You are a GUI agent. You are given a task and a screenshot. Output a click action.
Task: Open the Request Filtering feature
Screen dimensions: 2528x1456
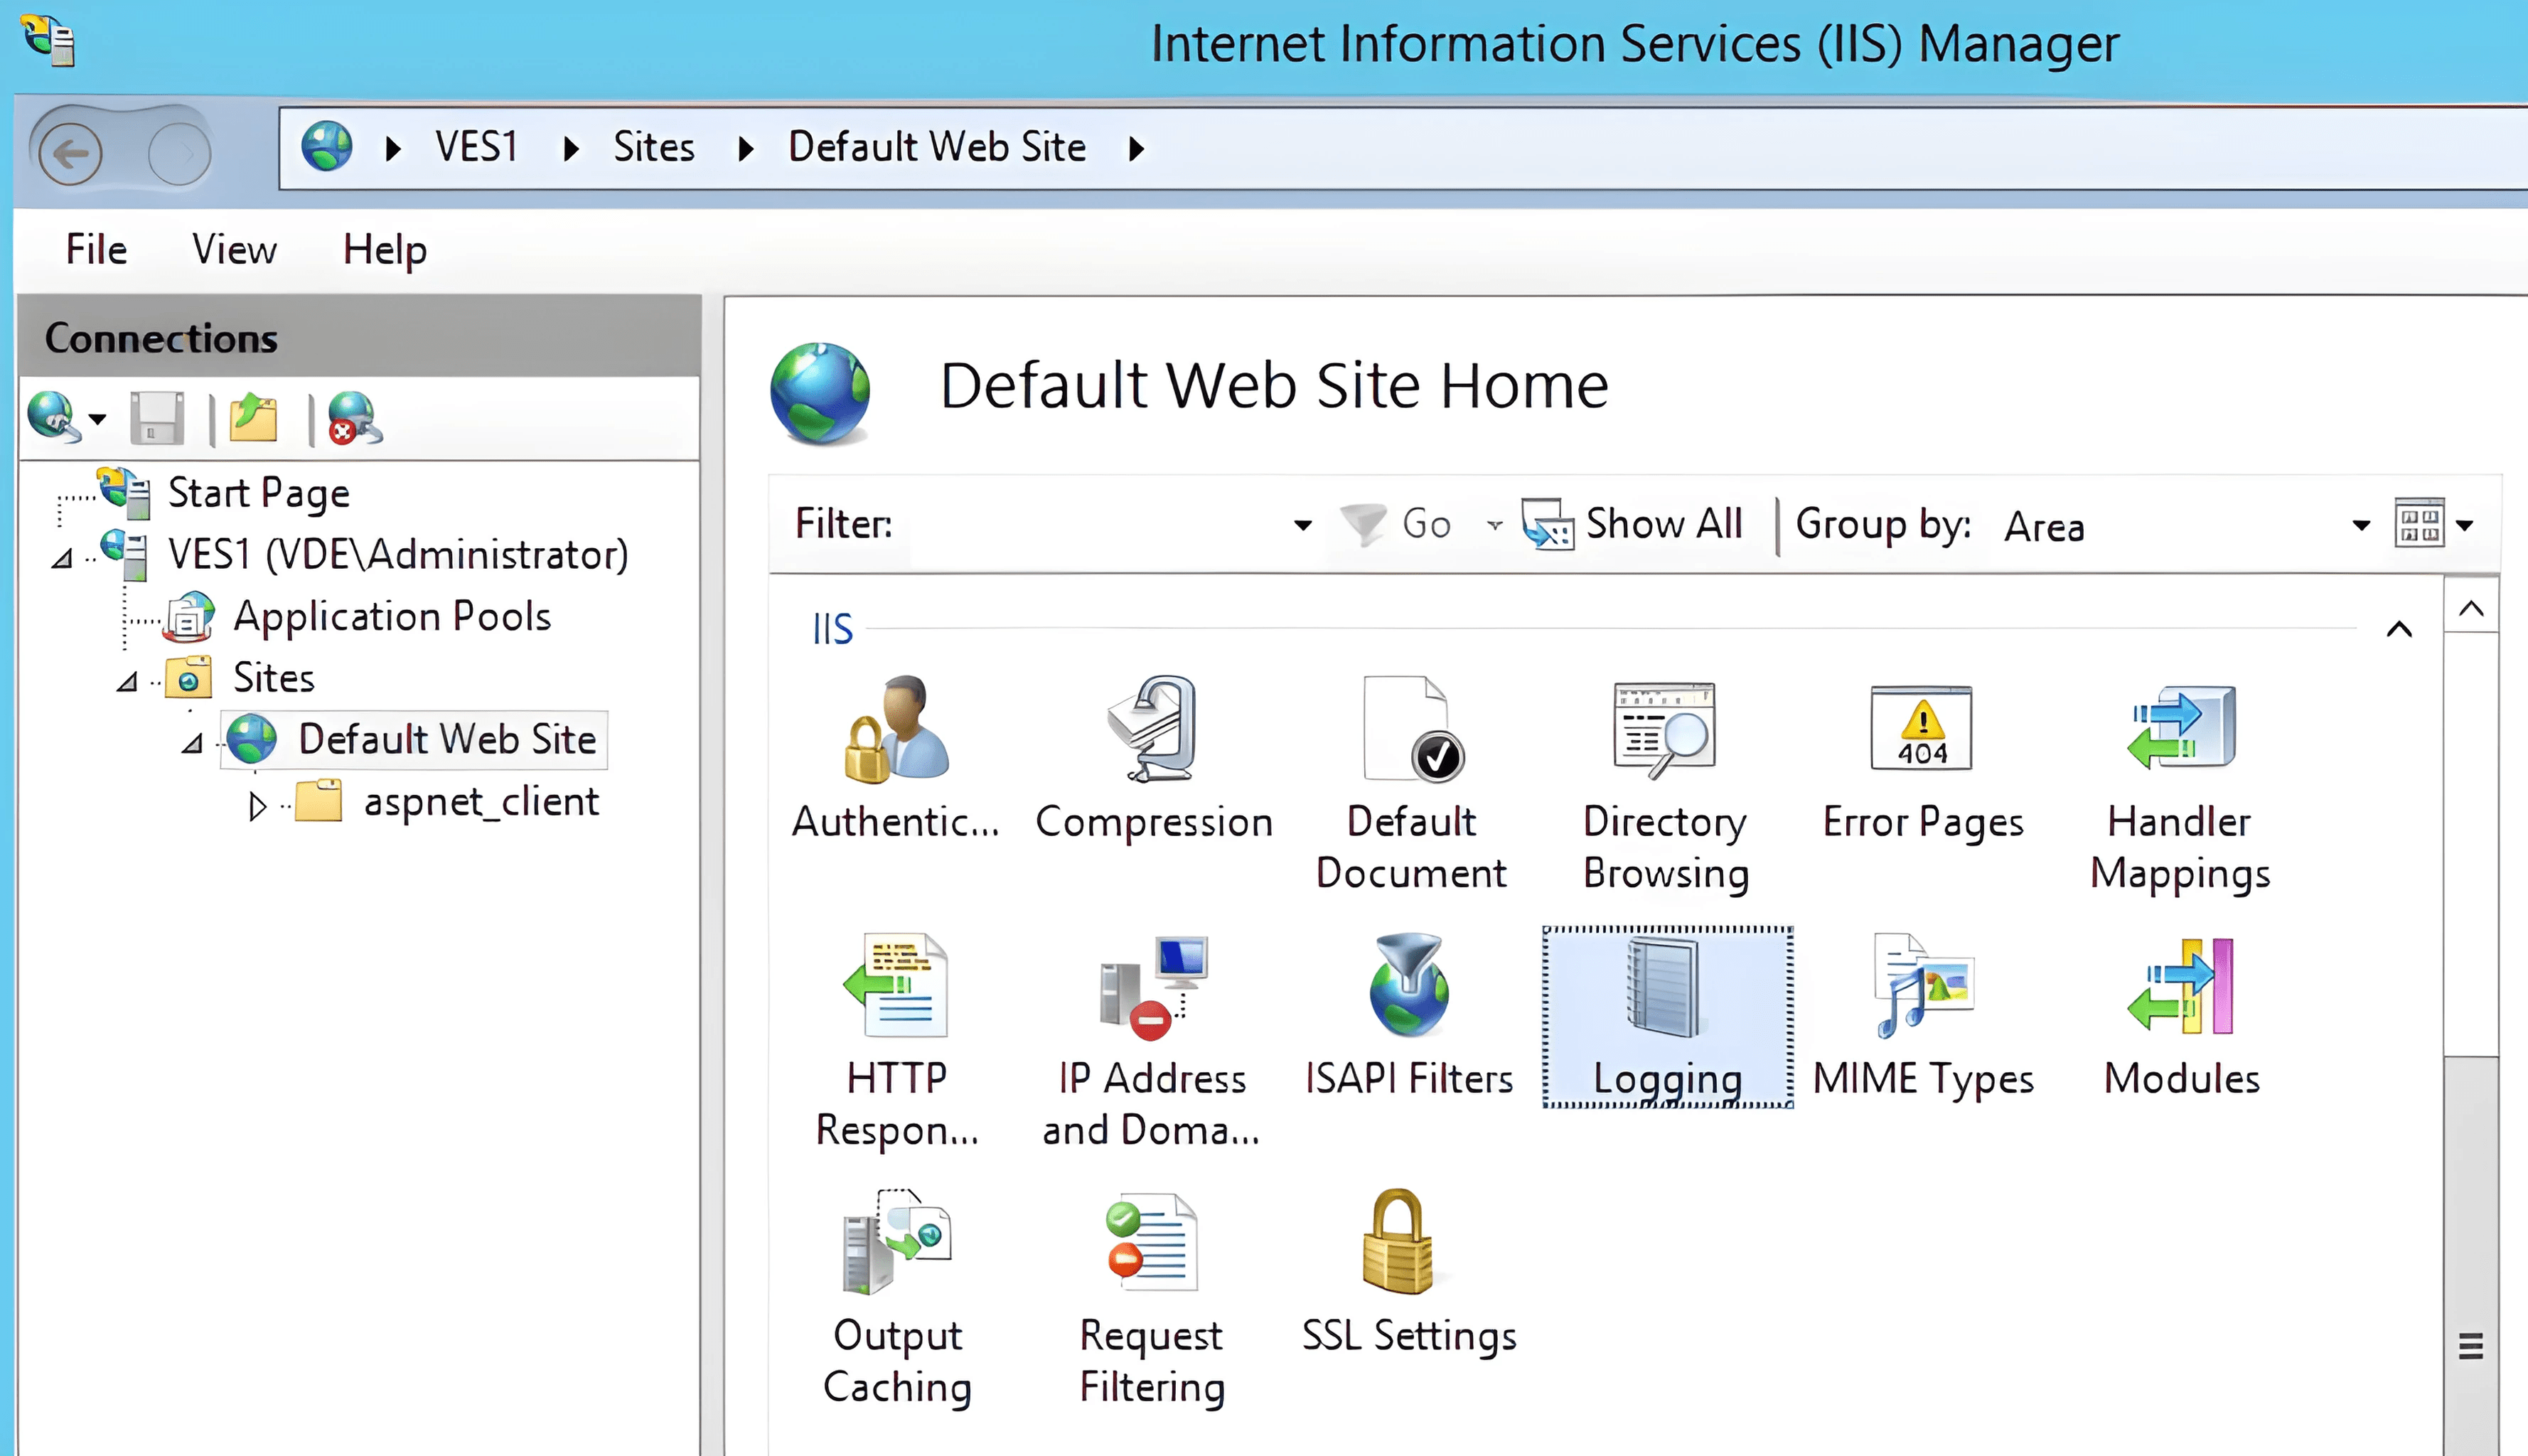tap(1151, 1243)
